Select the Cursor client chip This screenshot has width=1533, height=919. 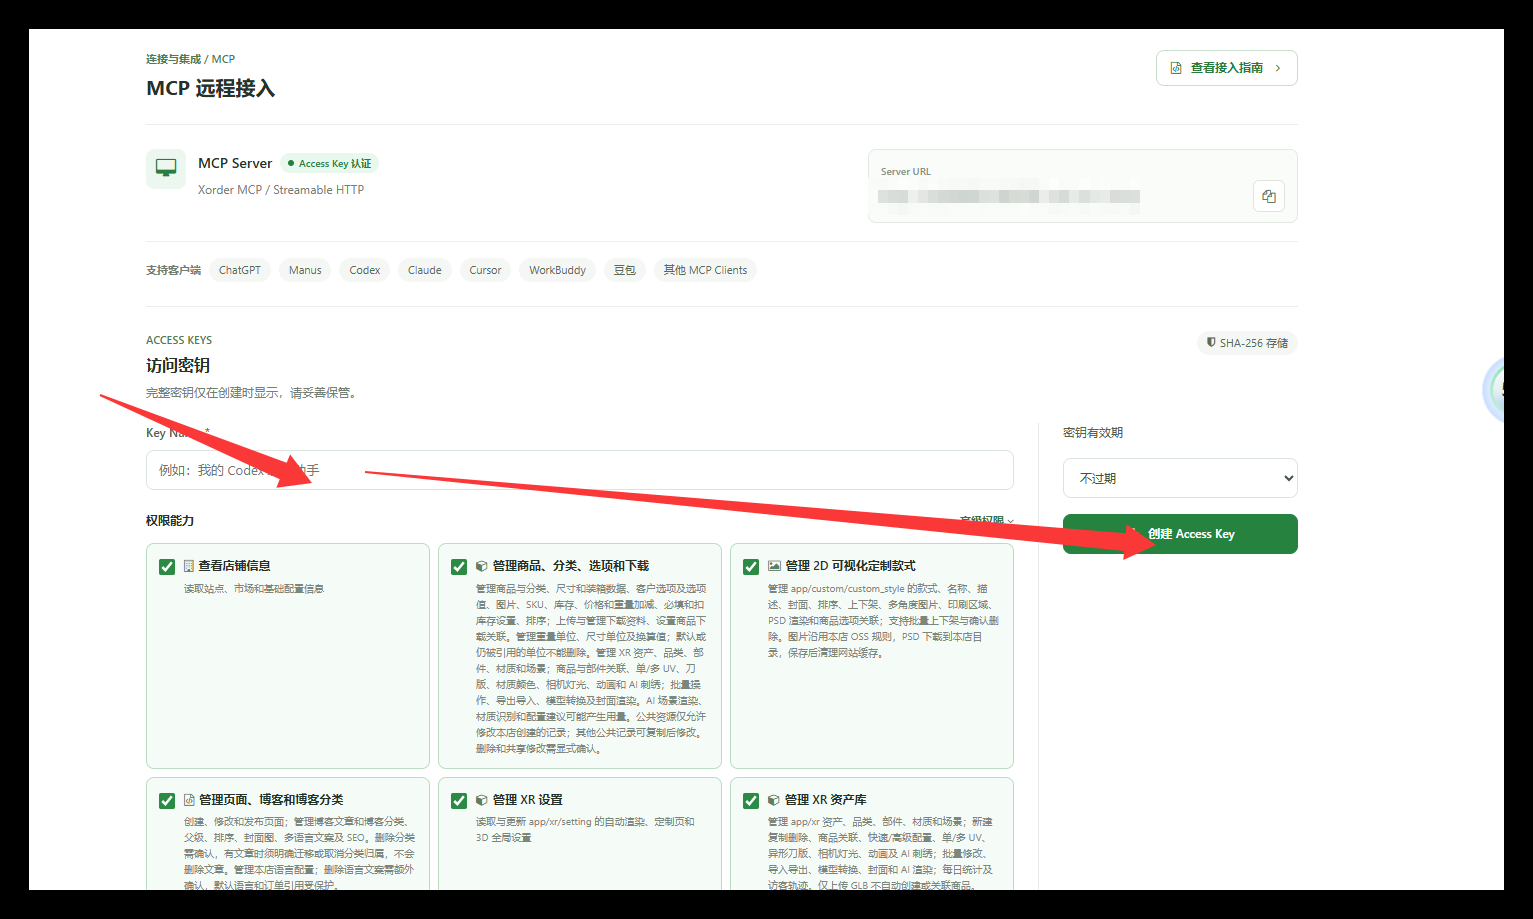coord(485,270)
